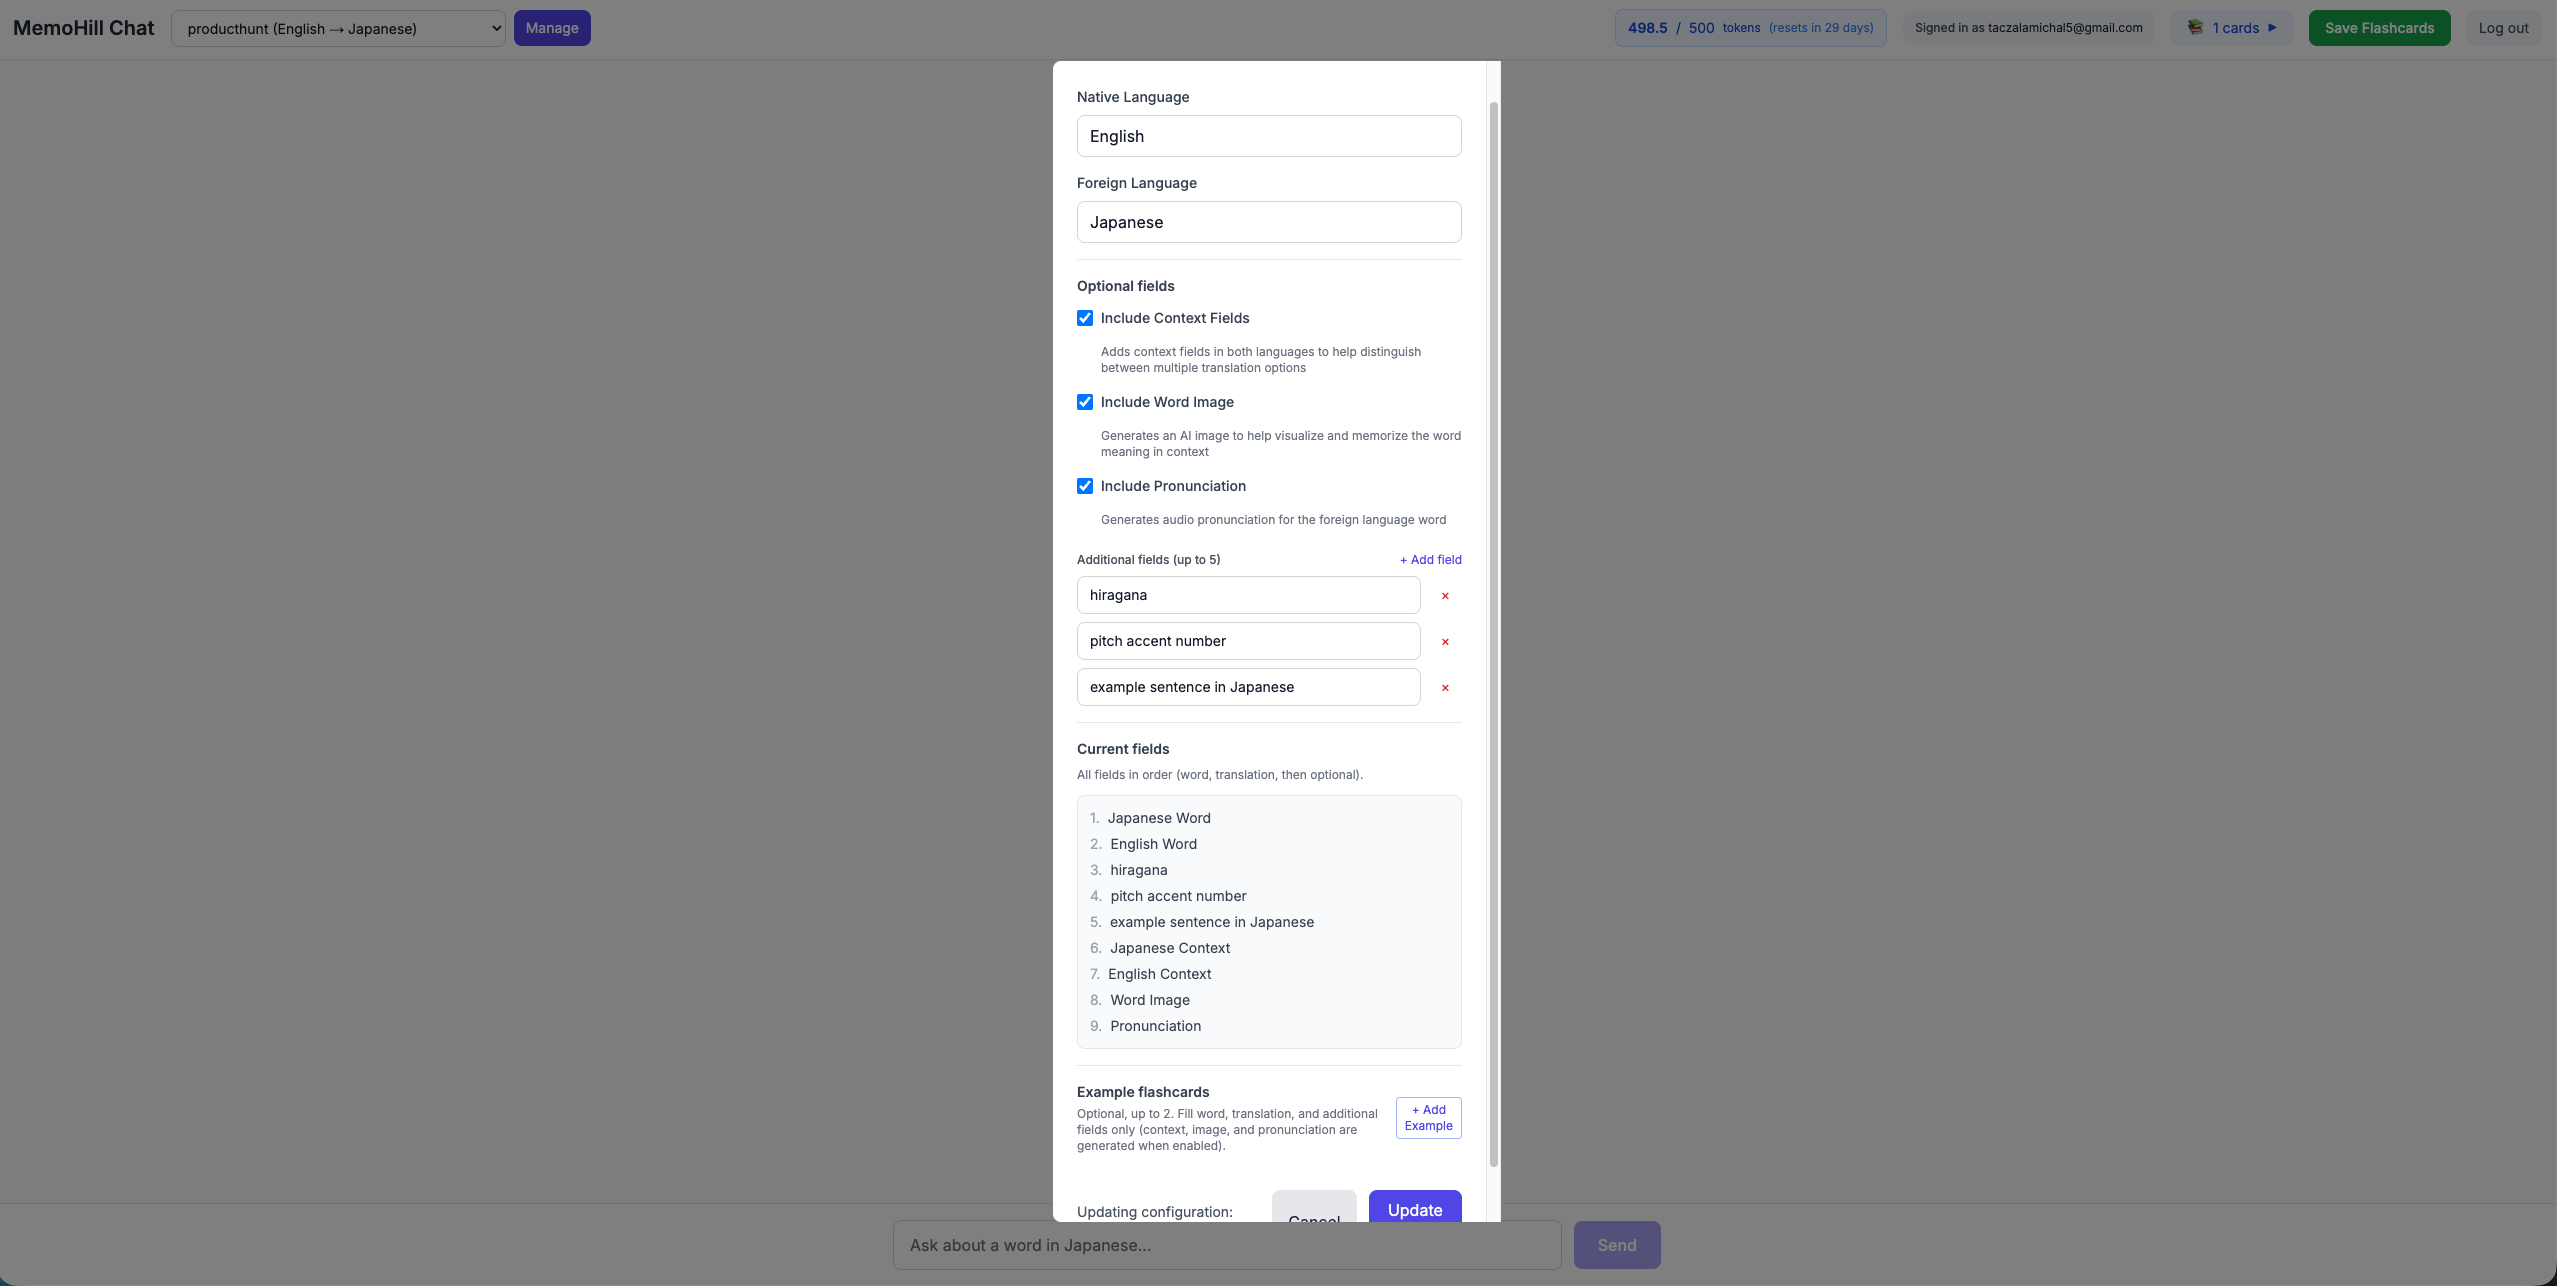Remove the hiragana additional field
2557x1286 pixels.
click(x=1445, y=596)
